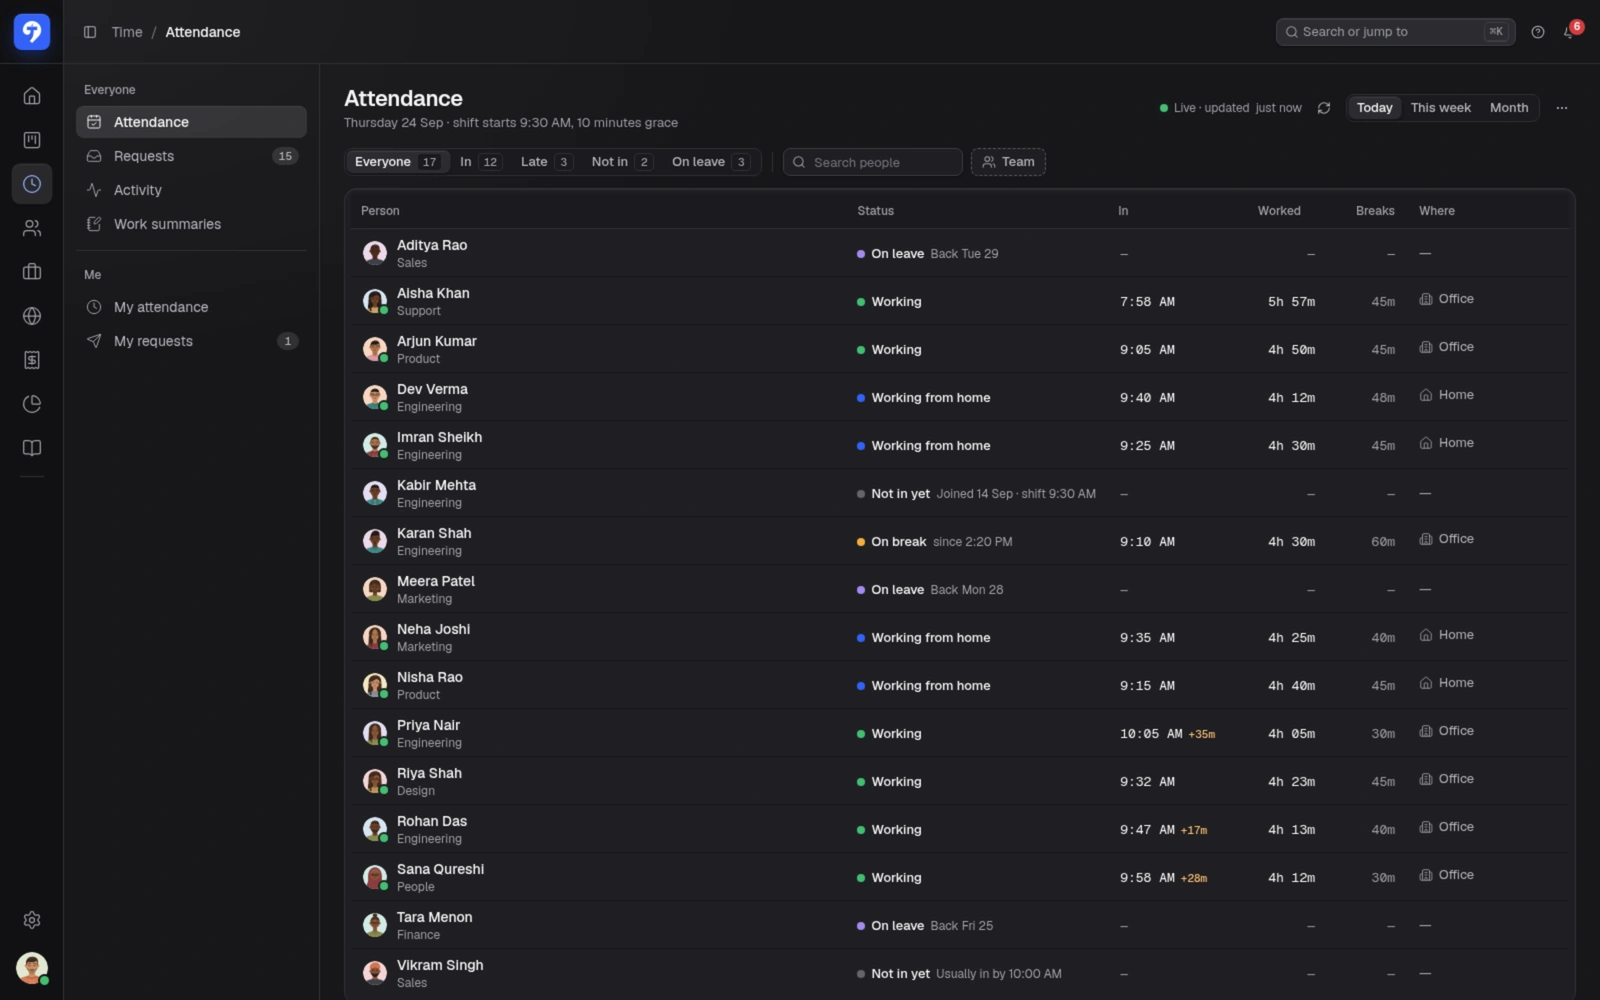Switch to the Month view

point(1509,108)
